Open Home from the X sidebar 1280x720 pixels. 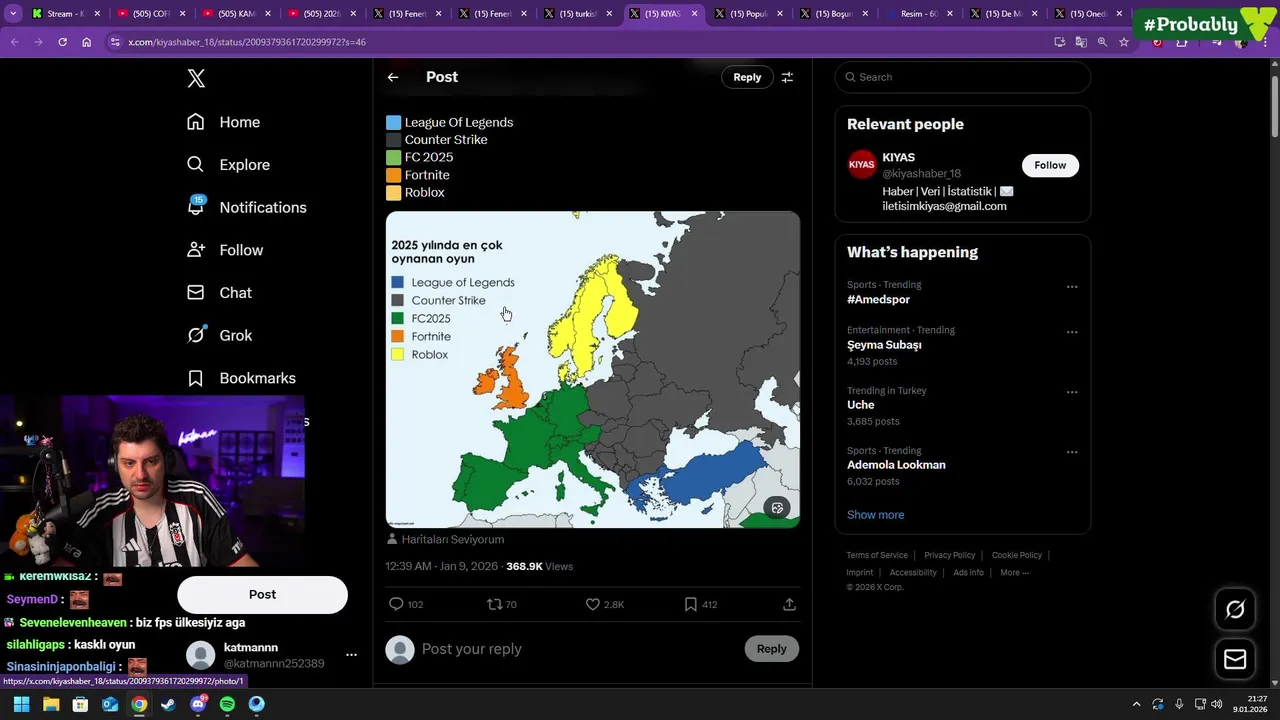pos(223,122)
